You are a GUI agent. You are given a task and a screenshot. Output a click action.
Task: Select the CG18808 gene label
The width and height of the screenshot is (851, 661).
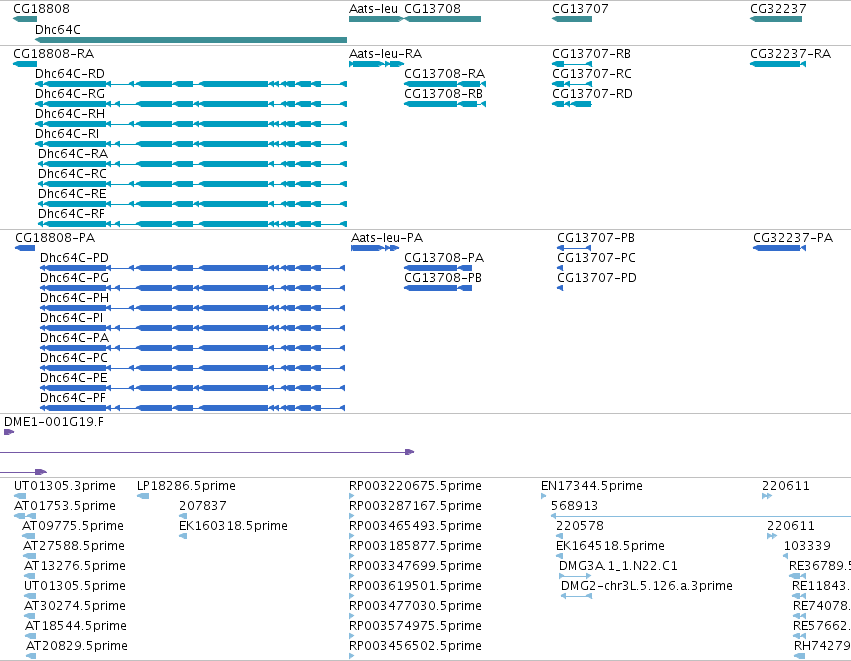point(41,9)
